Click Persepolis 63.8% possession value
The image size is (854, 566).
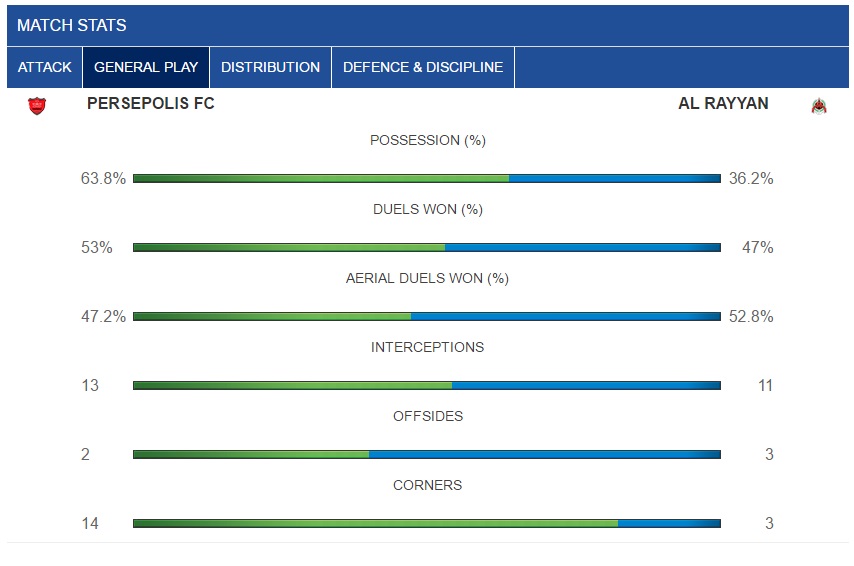tap(104, 179)
